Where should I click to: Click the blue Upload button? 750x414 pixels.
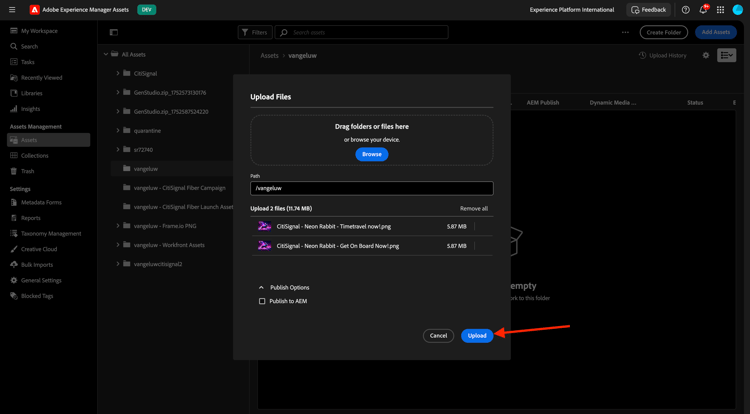pos(477,336)
